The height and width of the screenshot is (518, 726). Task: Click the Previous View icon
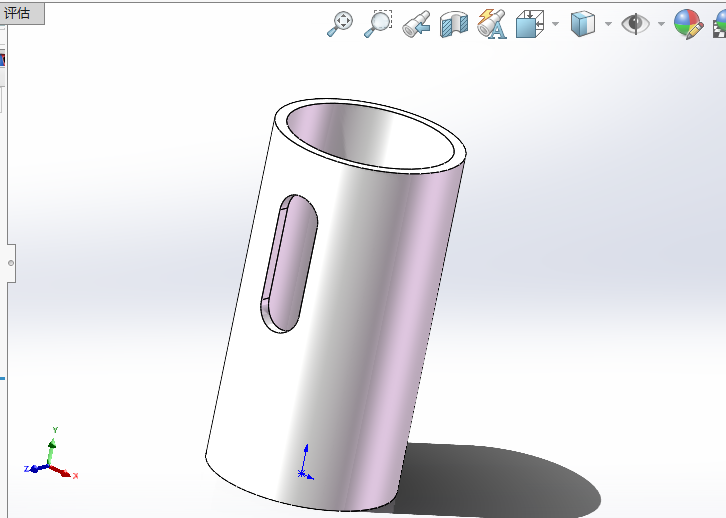pos(416,24)
